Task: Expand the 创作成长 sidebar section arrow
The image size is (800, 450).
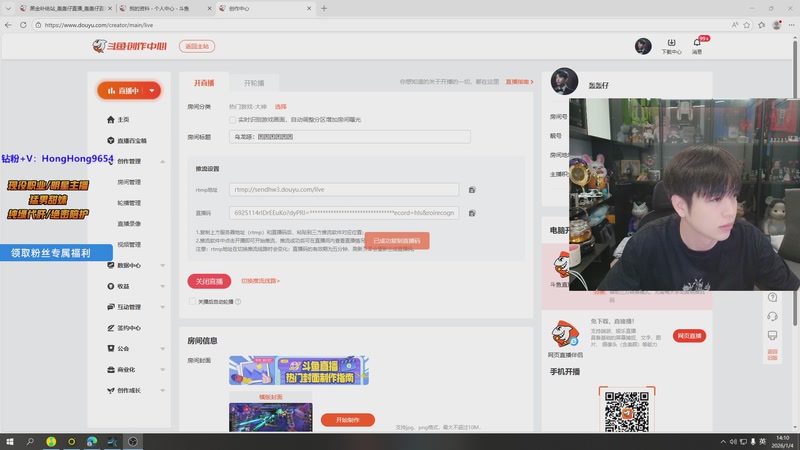Action: coord(163,390)
